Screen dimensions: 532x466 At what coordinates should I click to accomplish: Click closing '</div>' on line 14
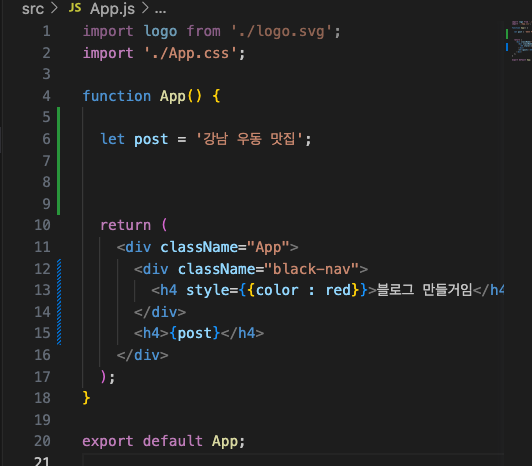160,312
